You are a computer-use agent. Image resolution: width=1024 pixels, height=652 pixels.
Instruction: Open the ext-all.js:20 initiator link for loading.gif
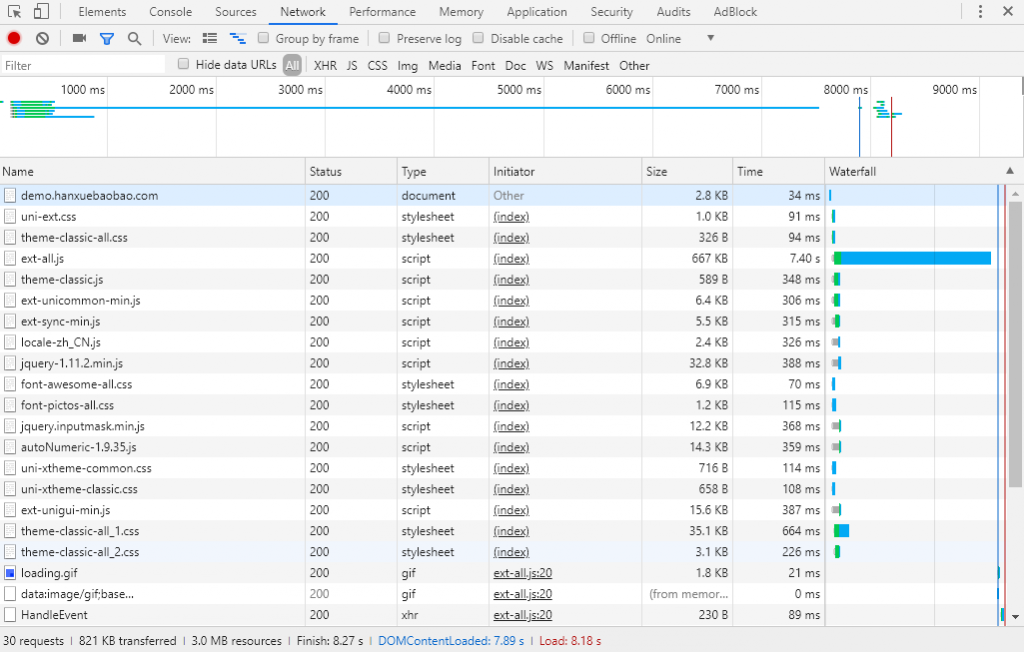pos(523,573)
